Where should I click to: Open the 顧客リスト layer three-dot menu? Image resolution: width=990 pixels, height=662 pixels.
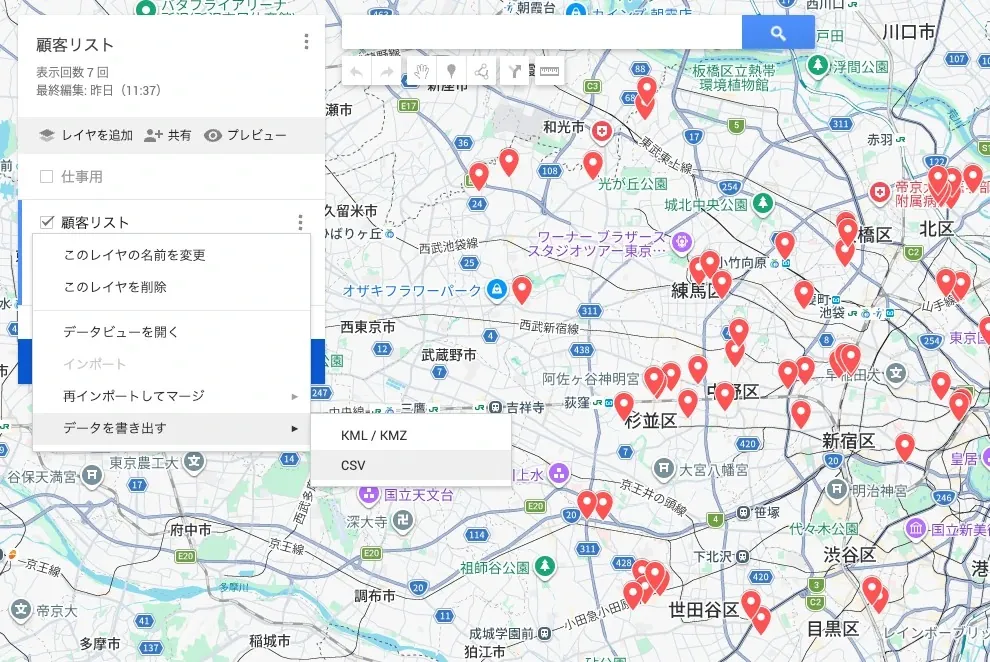(x=300, y=222)
